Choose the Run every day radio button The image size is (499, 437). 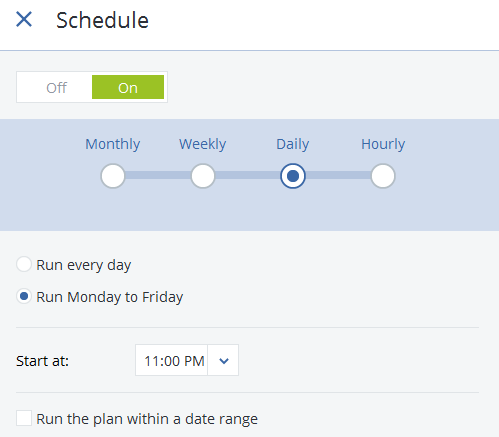point(24,264)
